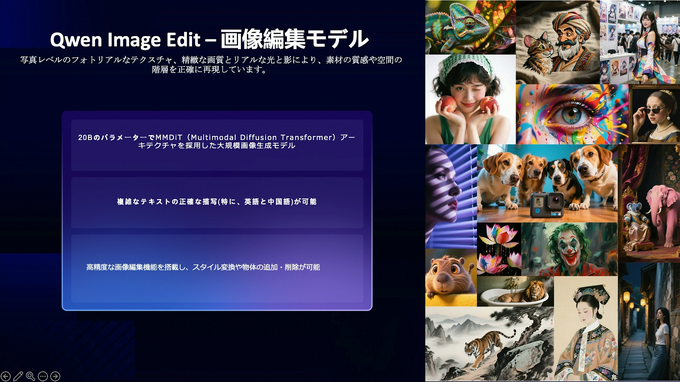Viewport: 680px width, 382px height.
Task: Advance to the next slide arrow
Action: (55, 376)
